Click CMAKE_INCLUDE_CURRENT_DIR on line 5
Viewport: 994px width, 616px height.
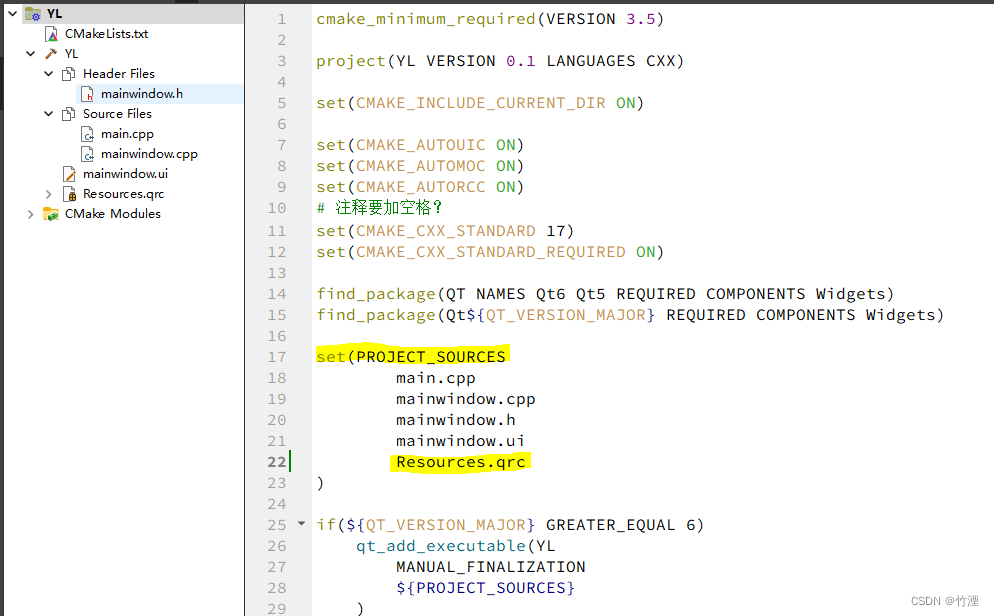coord(481,103)
